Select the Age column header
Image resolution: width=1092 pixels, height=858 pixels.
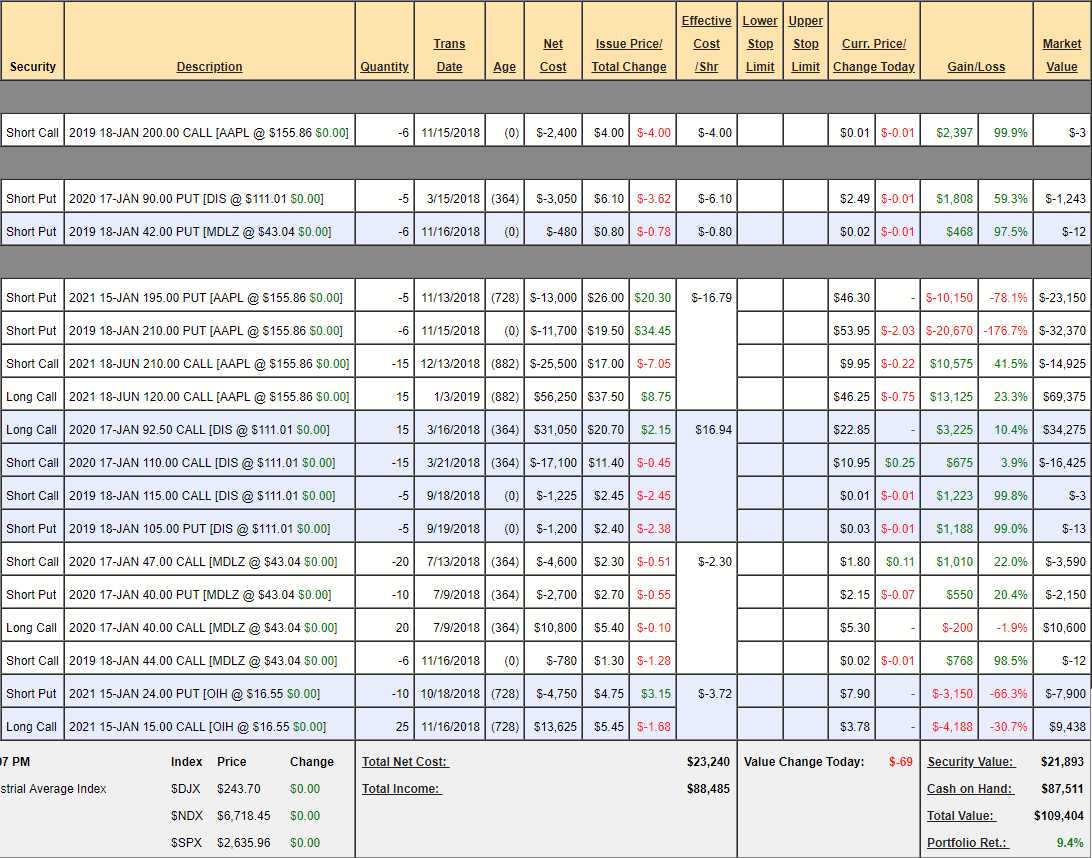(x=504, y=67)
